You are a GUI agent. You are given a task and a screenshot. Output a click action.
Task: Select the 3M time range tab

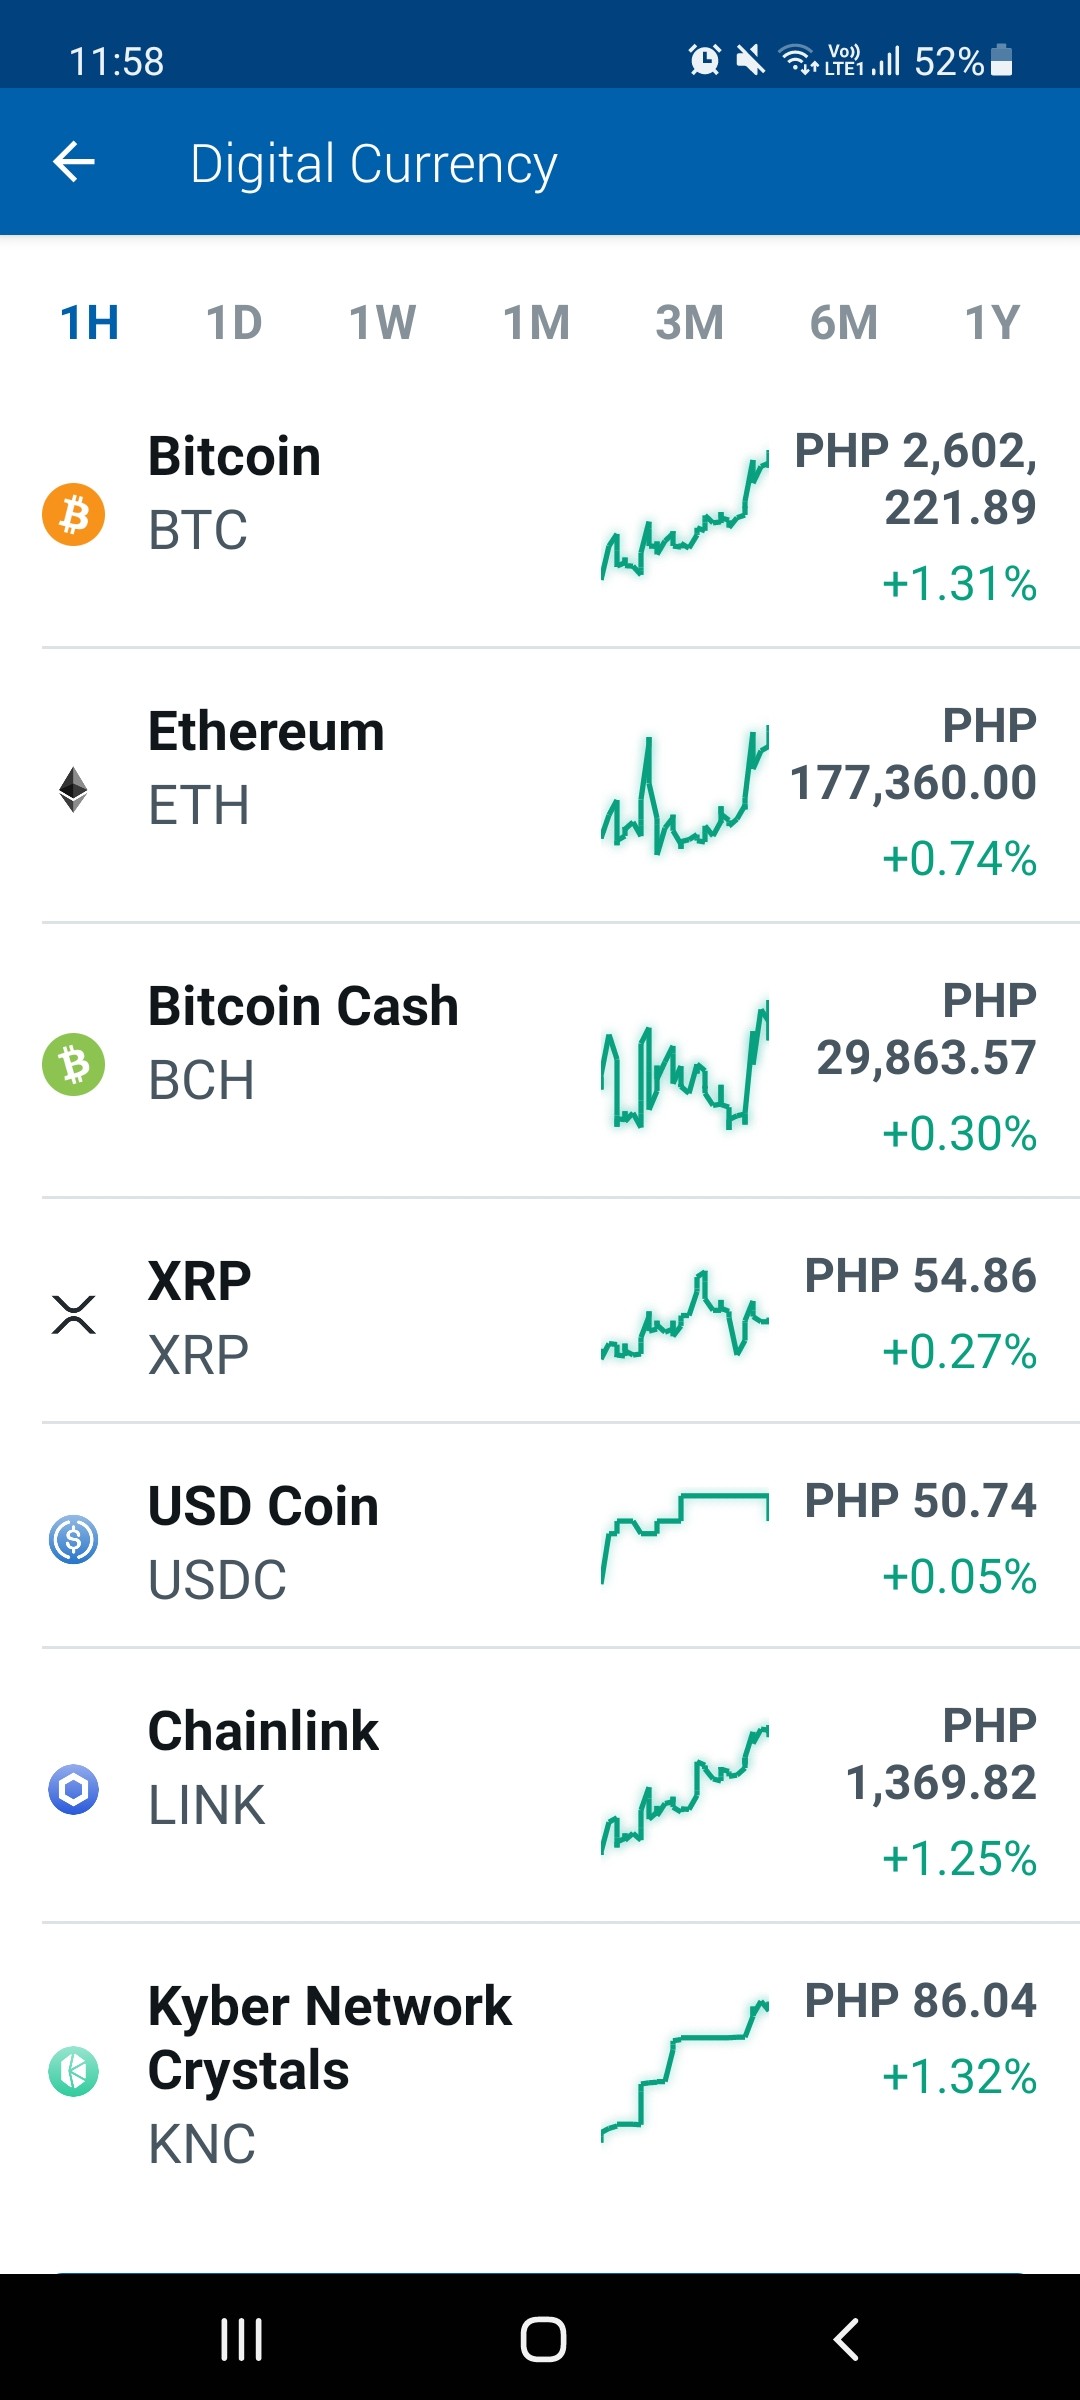point(690,322)
